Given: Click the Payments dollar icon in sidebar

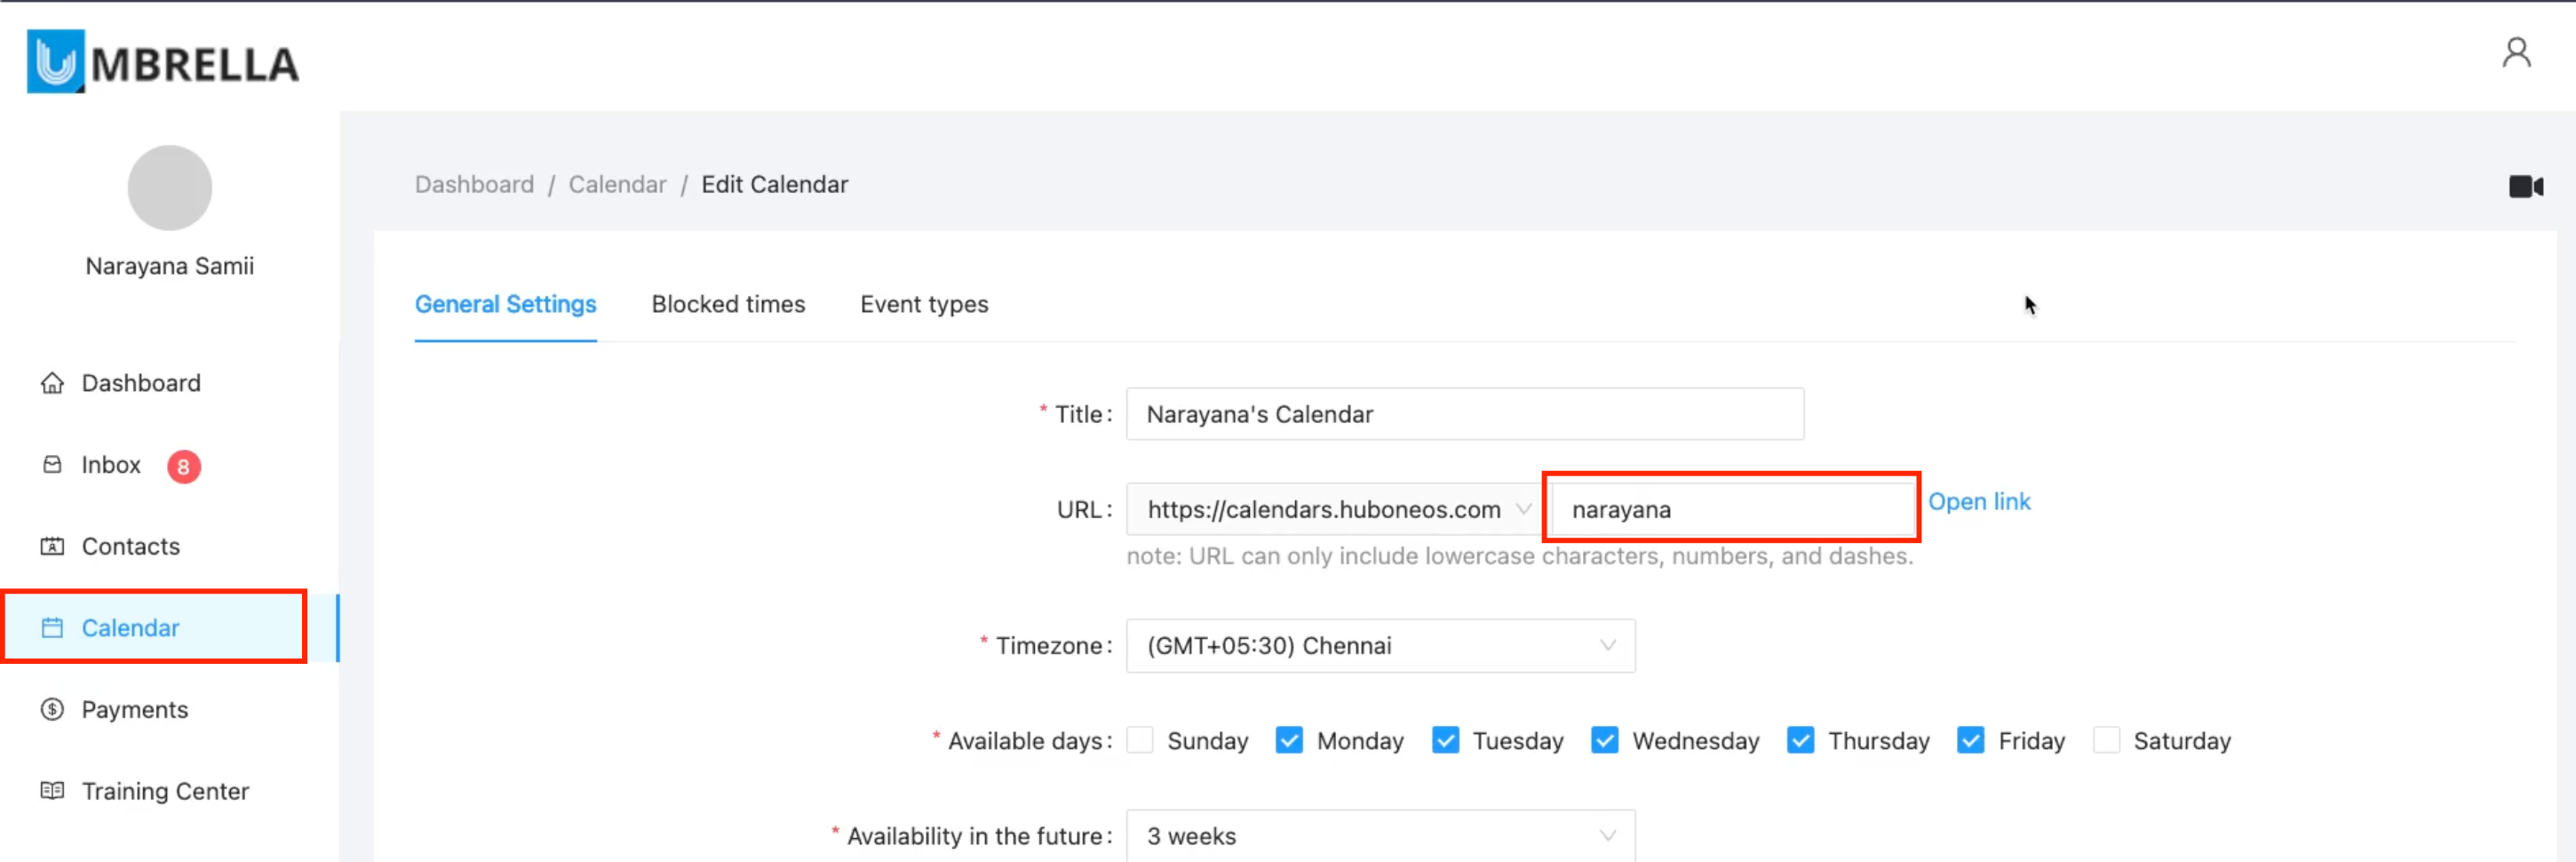Looking at the screenshot, I should pyautogui.click(x=52, y=710).
